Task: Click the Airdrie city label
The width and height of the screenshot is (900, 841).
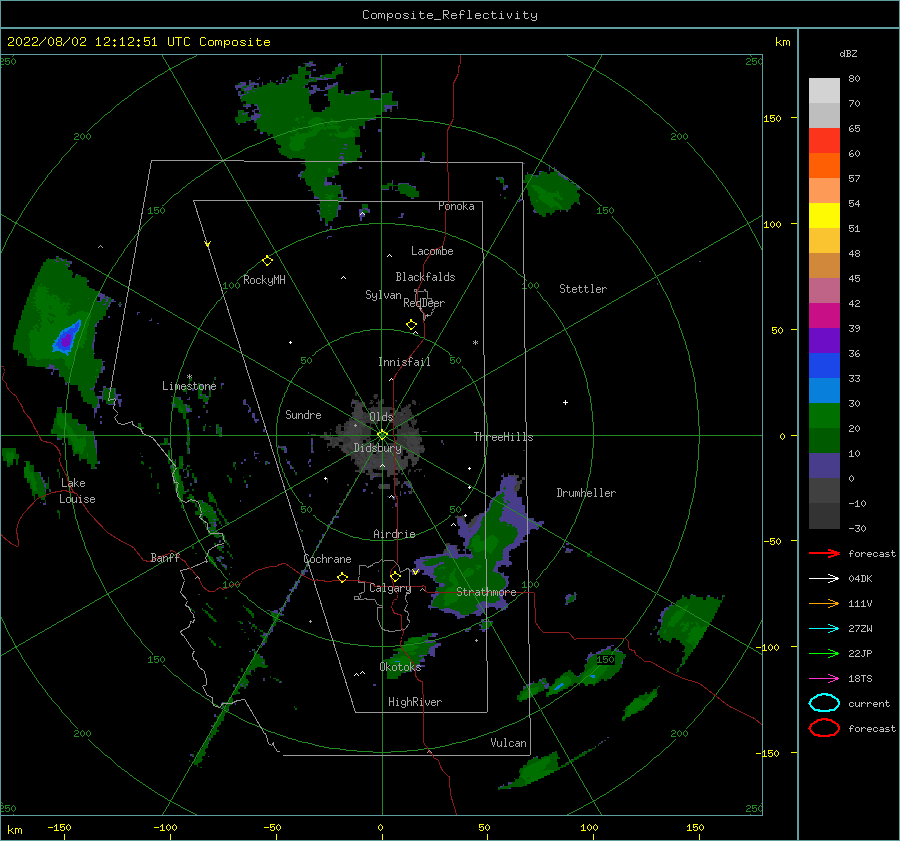Action: pyautogui.click(x=394, y=534)
